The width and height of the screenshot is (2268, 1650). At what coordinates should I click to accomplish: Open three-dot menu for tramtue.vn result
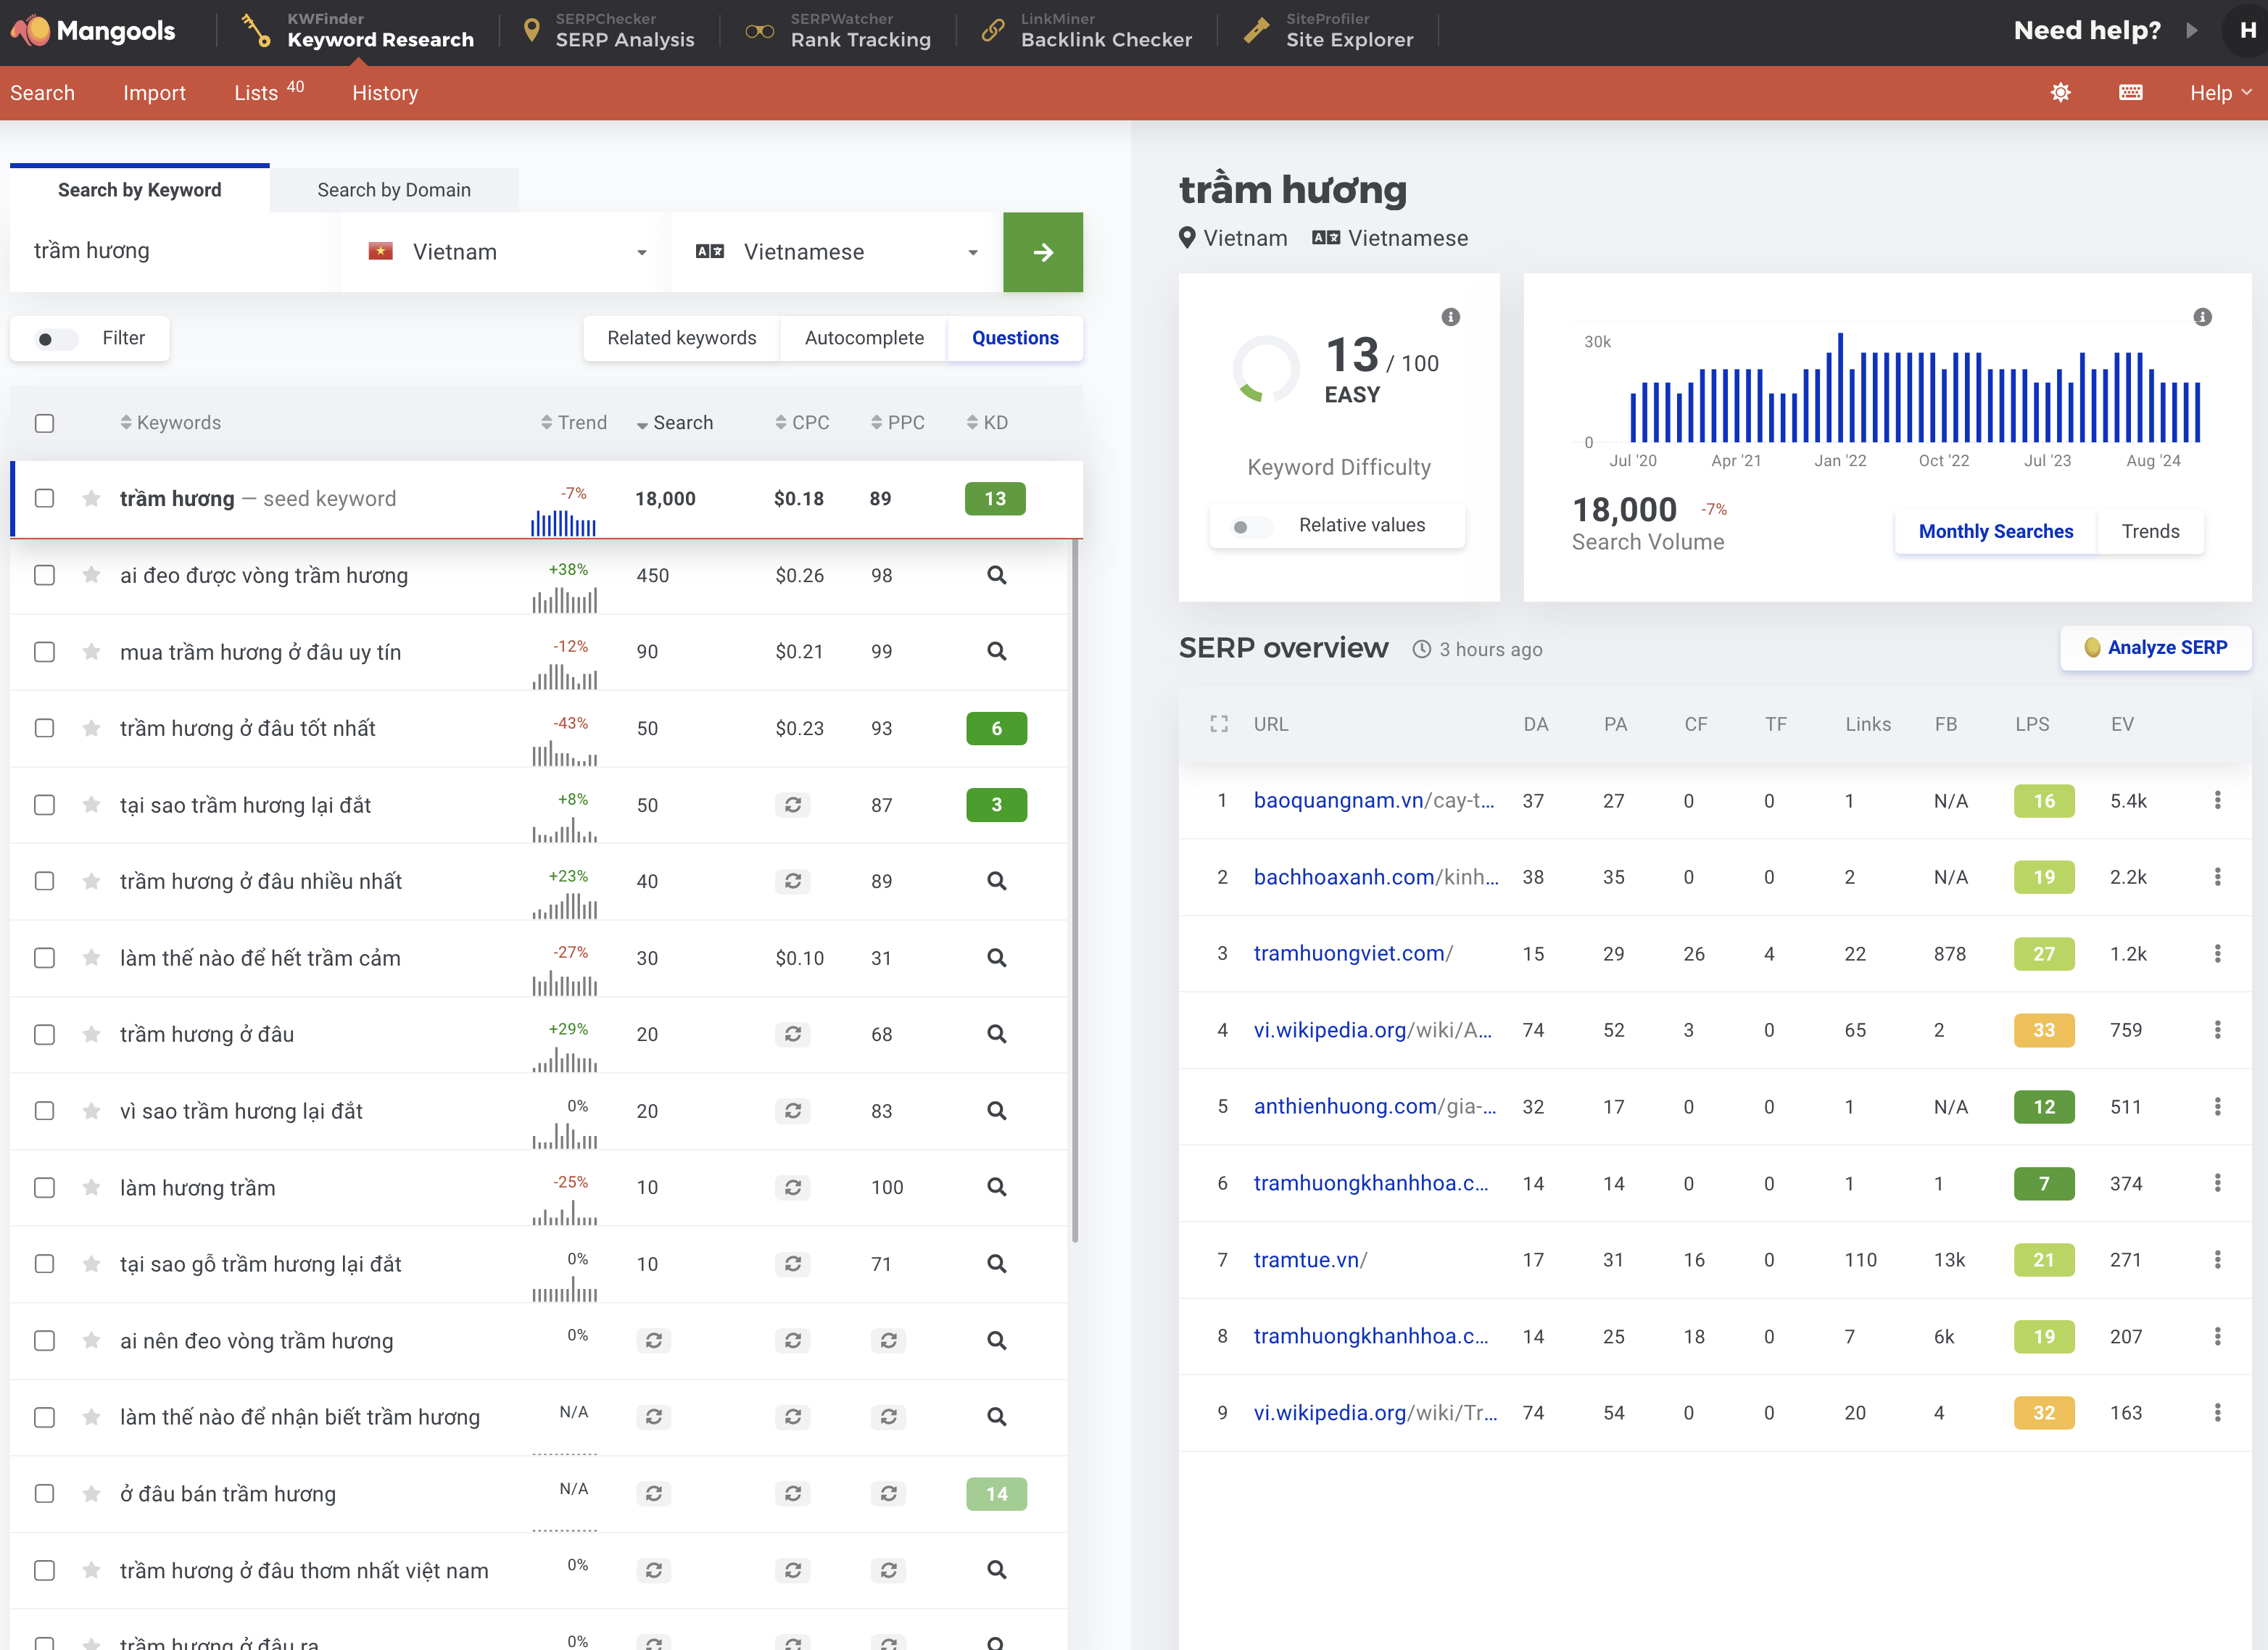tap(2217, 1260)
